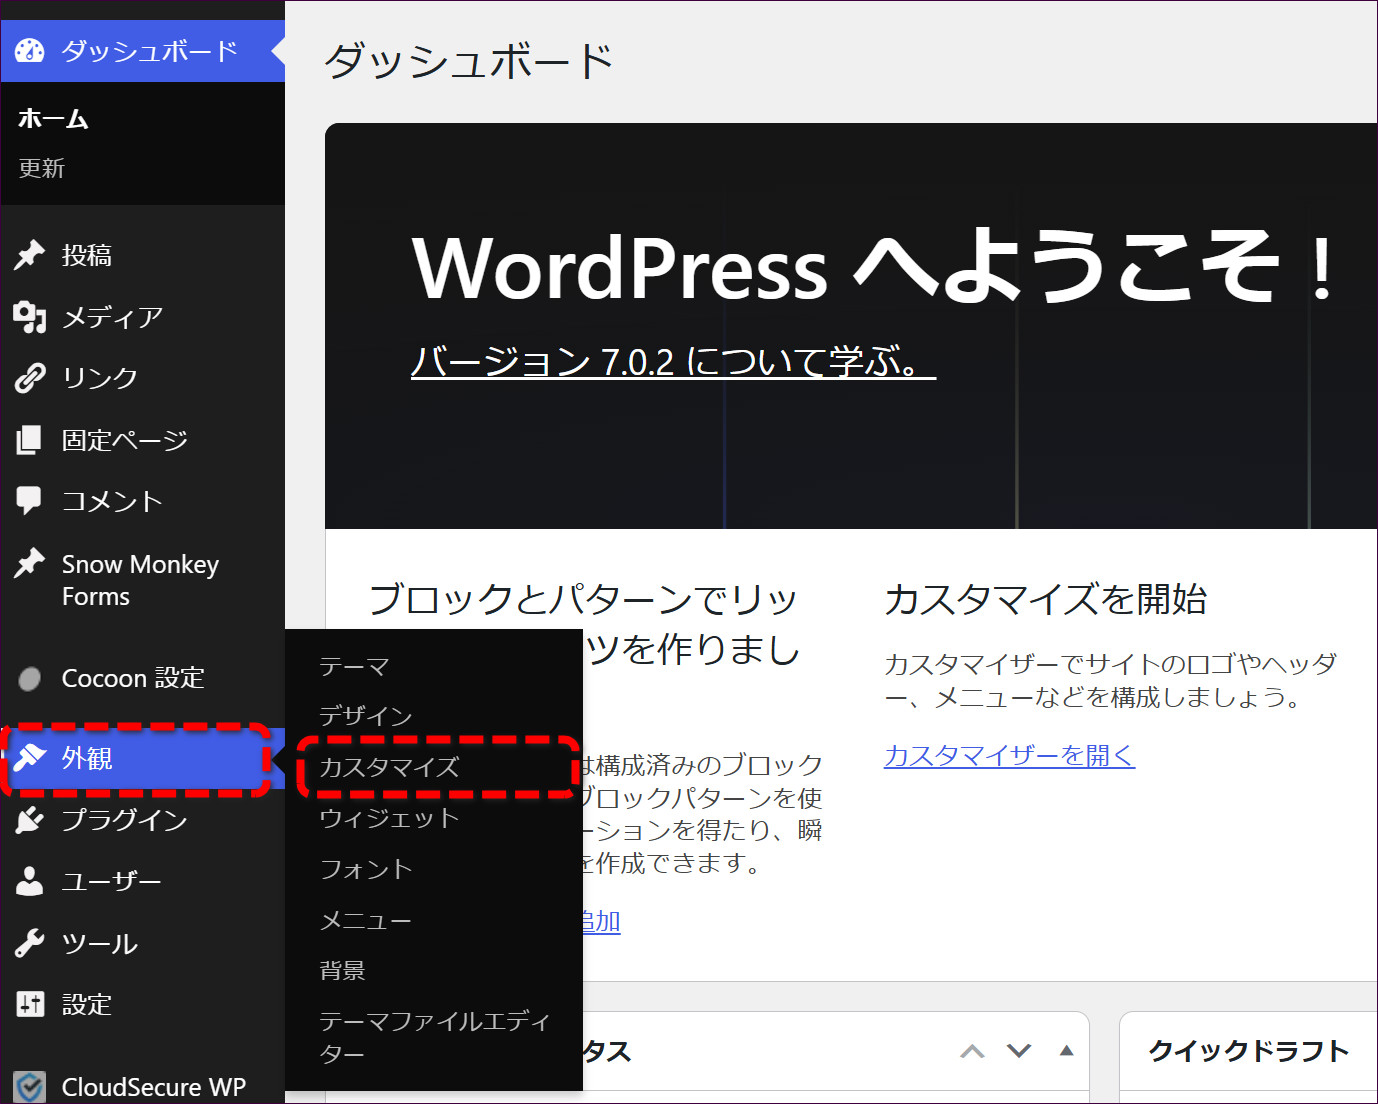Click the chain link icon beside リンク
This screenshot has width=1378, height=1104.
30,378
